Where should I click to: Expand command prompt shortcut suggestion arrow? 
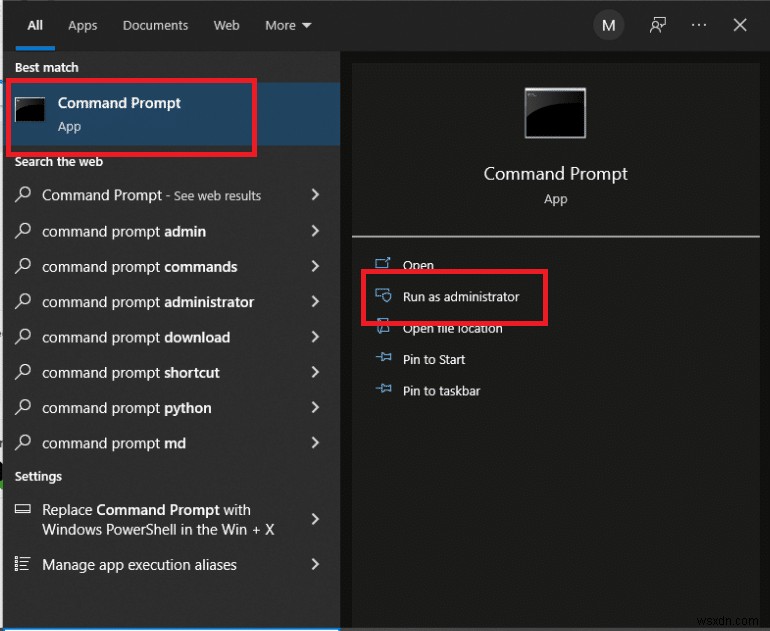pos(315,372)
